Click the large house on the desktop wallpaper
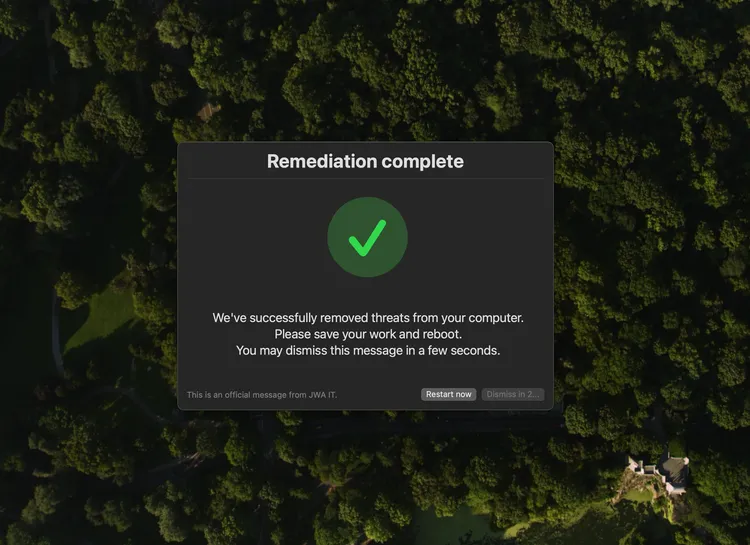Image resolution: width=750 pixels, height=545 pixels. [660, 474]
